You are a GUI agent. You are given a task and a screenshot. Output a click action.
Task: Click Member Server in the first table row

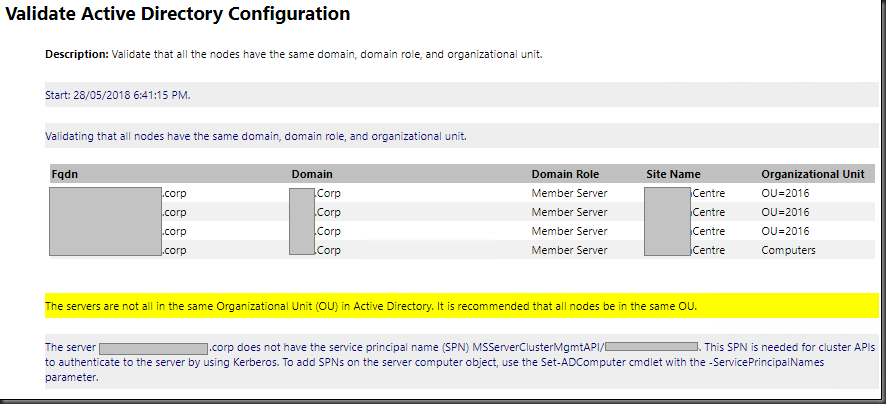569,193
